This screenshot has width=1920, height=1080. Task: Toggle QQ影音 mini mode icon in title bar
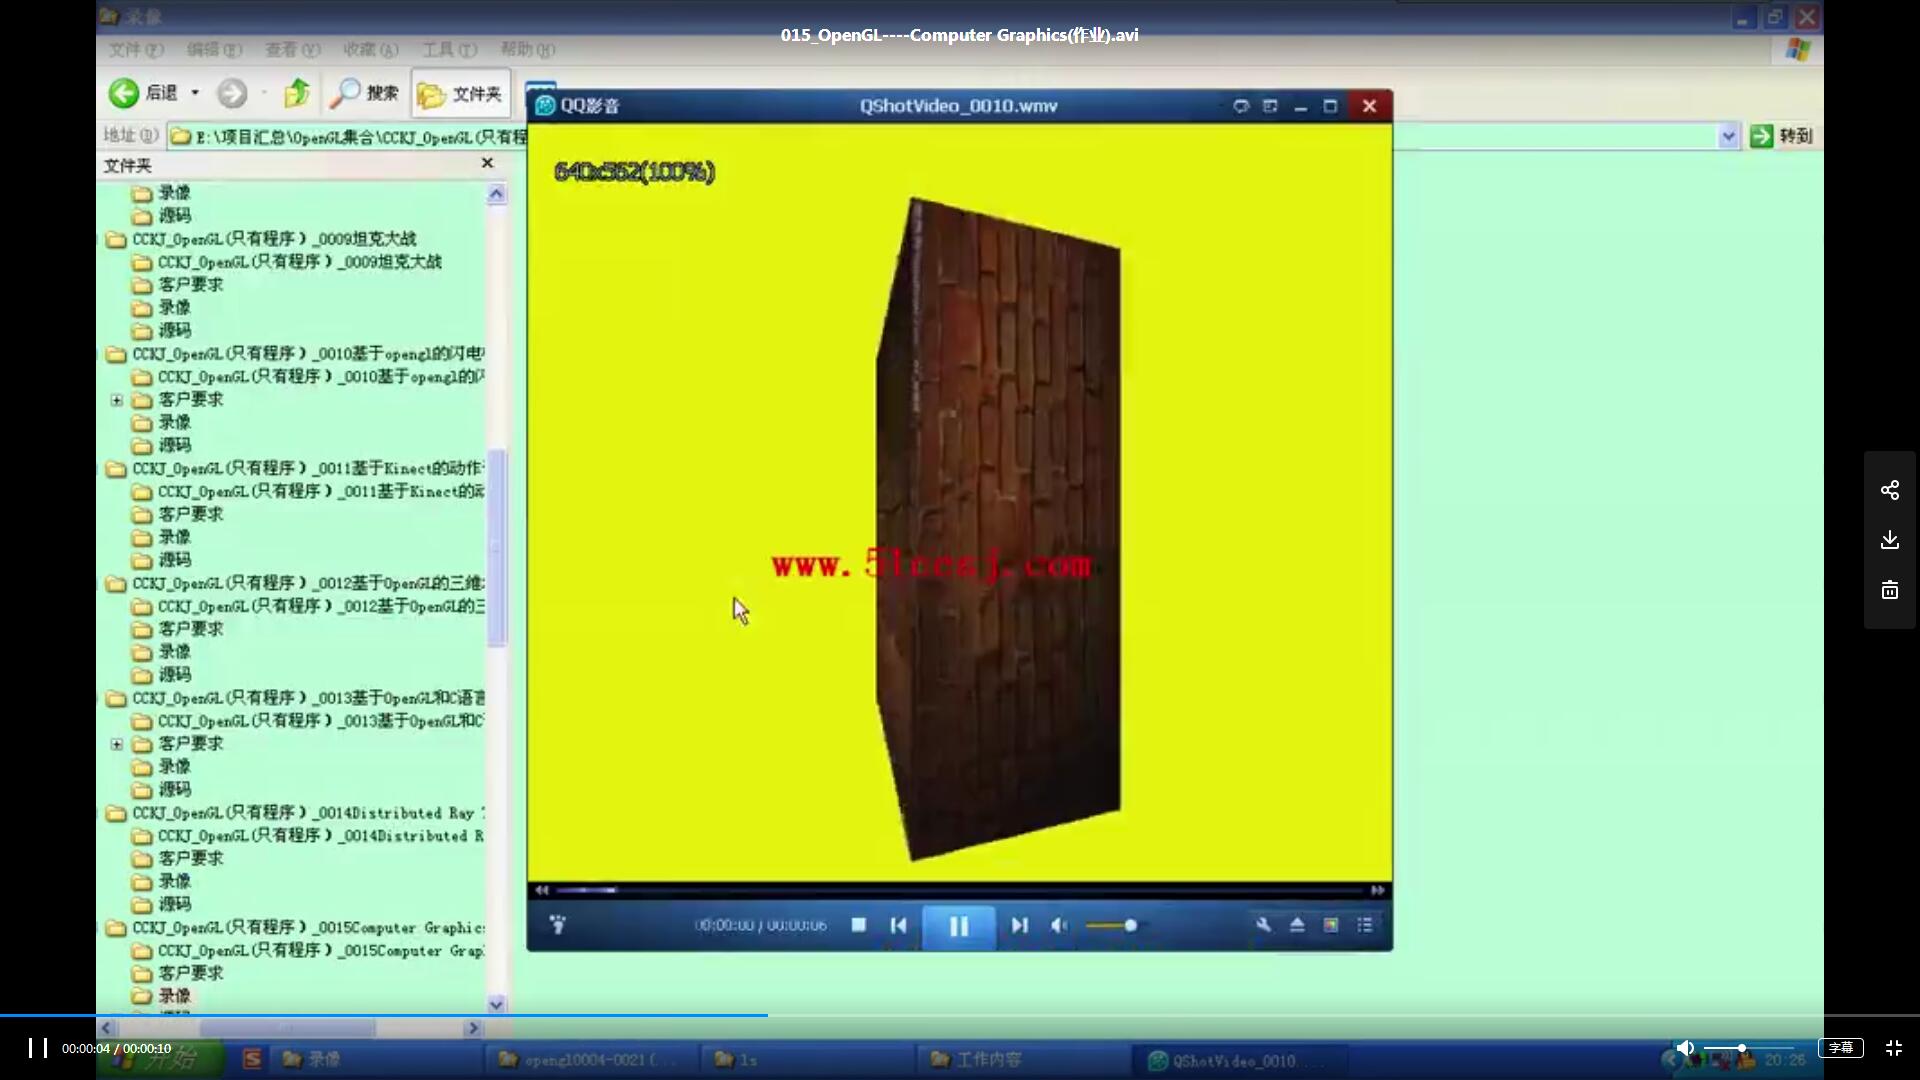tap(1270, 106)
